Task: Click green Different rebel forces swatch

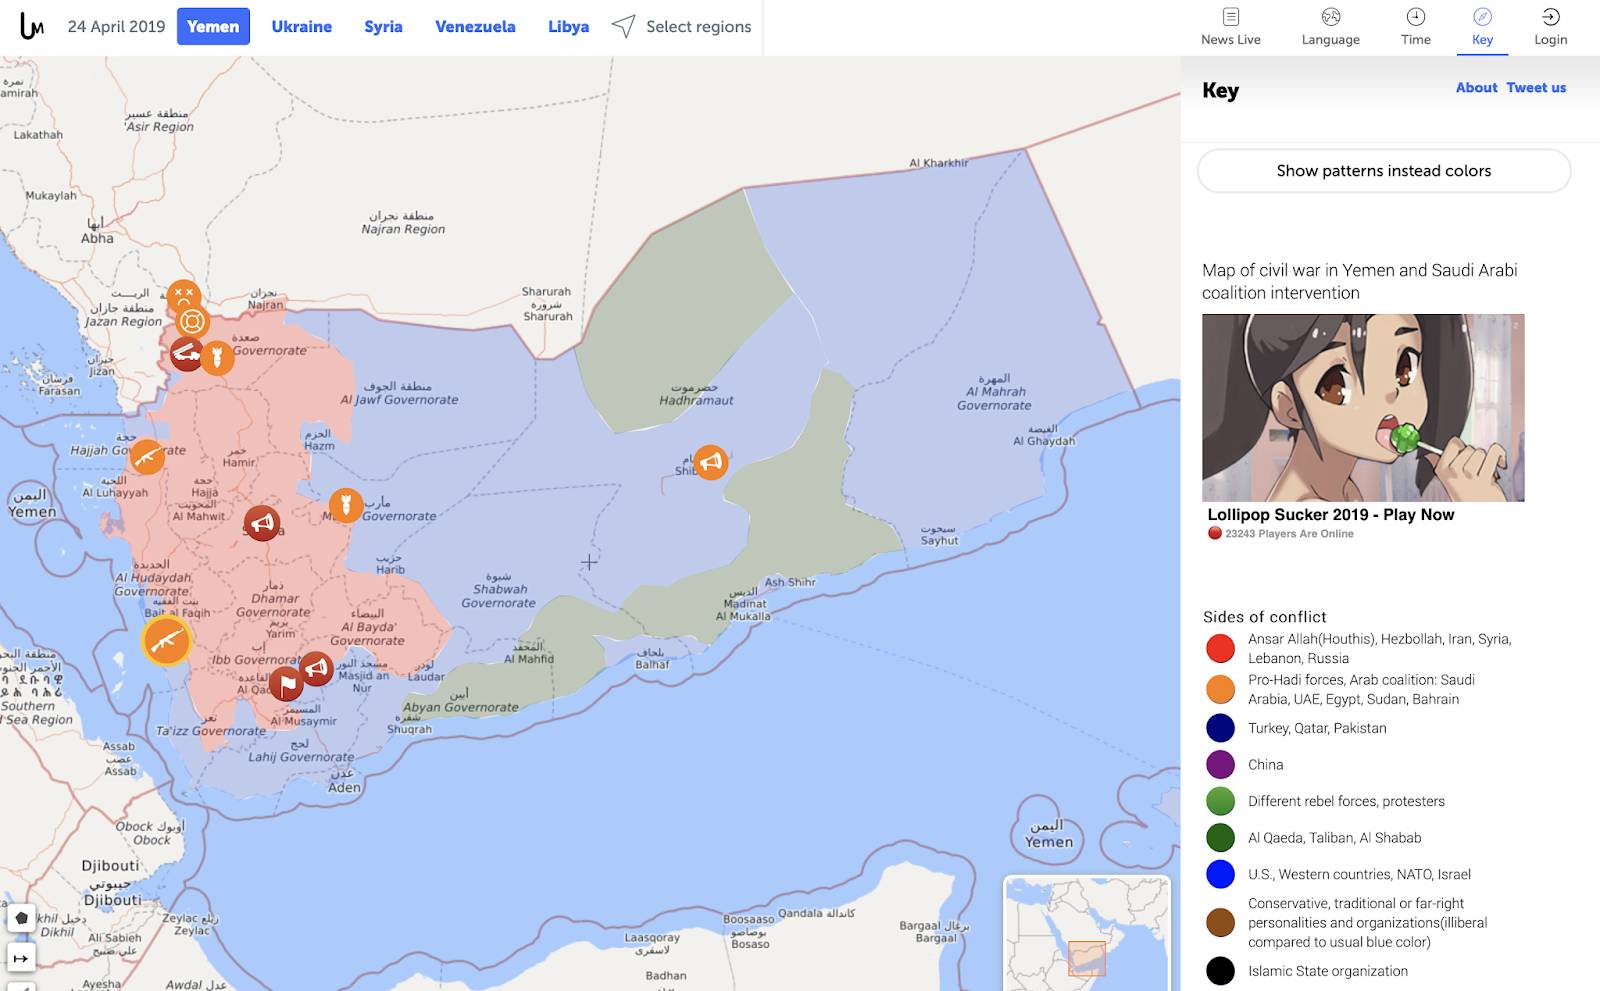Action: click(x=1220, y=801)
